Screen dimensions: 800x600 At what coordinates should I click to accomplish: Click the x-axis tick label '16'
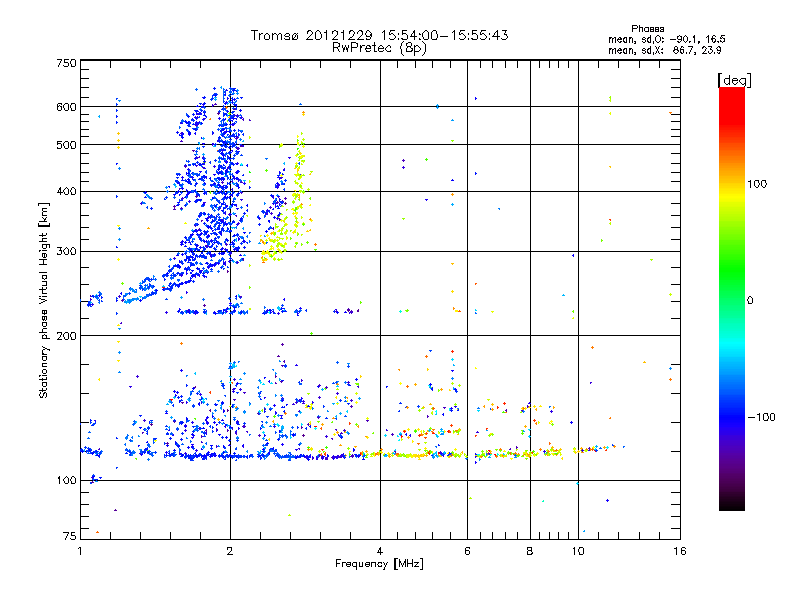[680, 551]
